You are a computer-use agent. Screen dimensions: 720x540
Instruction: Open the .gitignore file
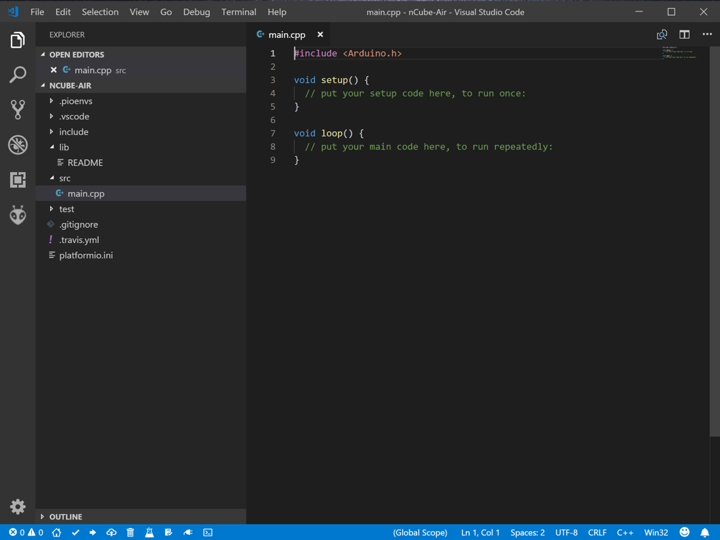[78, 225]
